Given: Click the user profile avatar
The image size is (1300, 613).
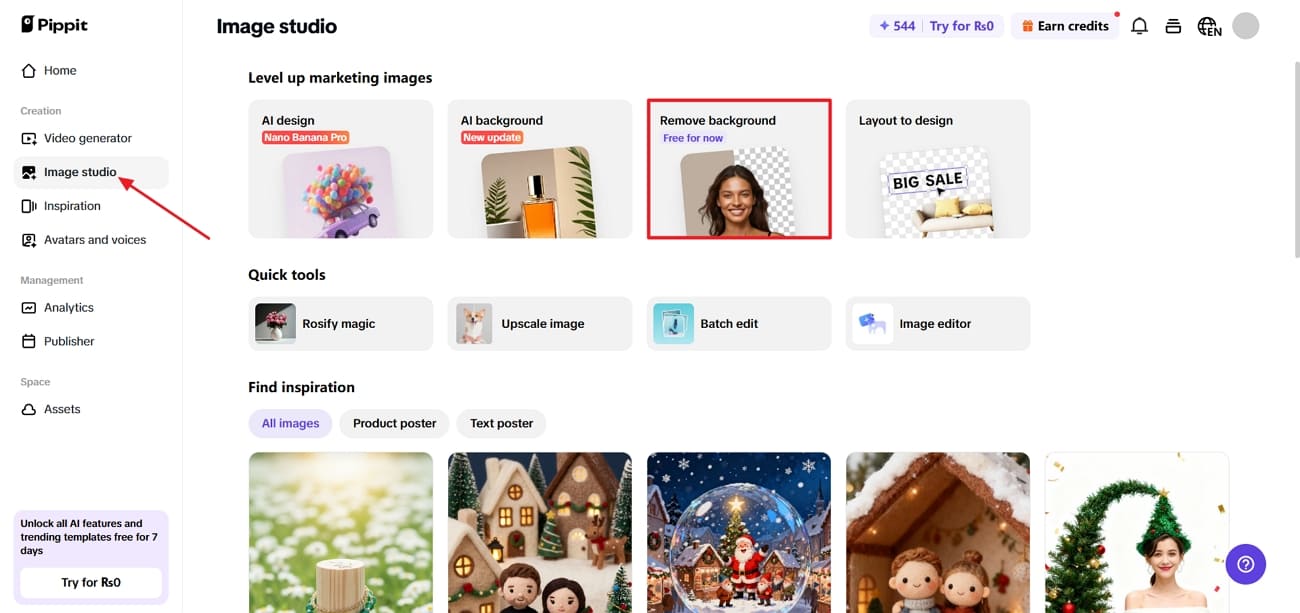Looking at the screenshot, I should tap(1245, 26).
